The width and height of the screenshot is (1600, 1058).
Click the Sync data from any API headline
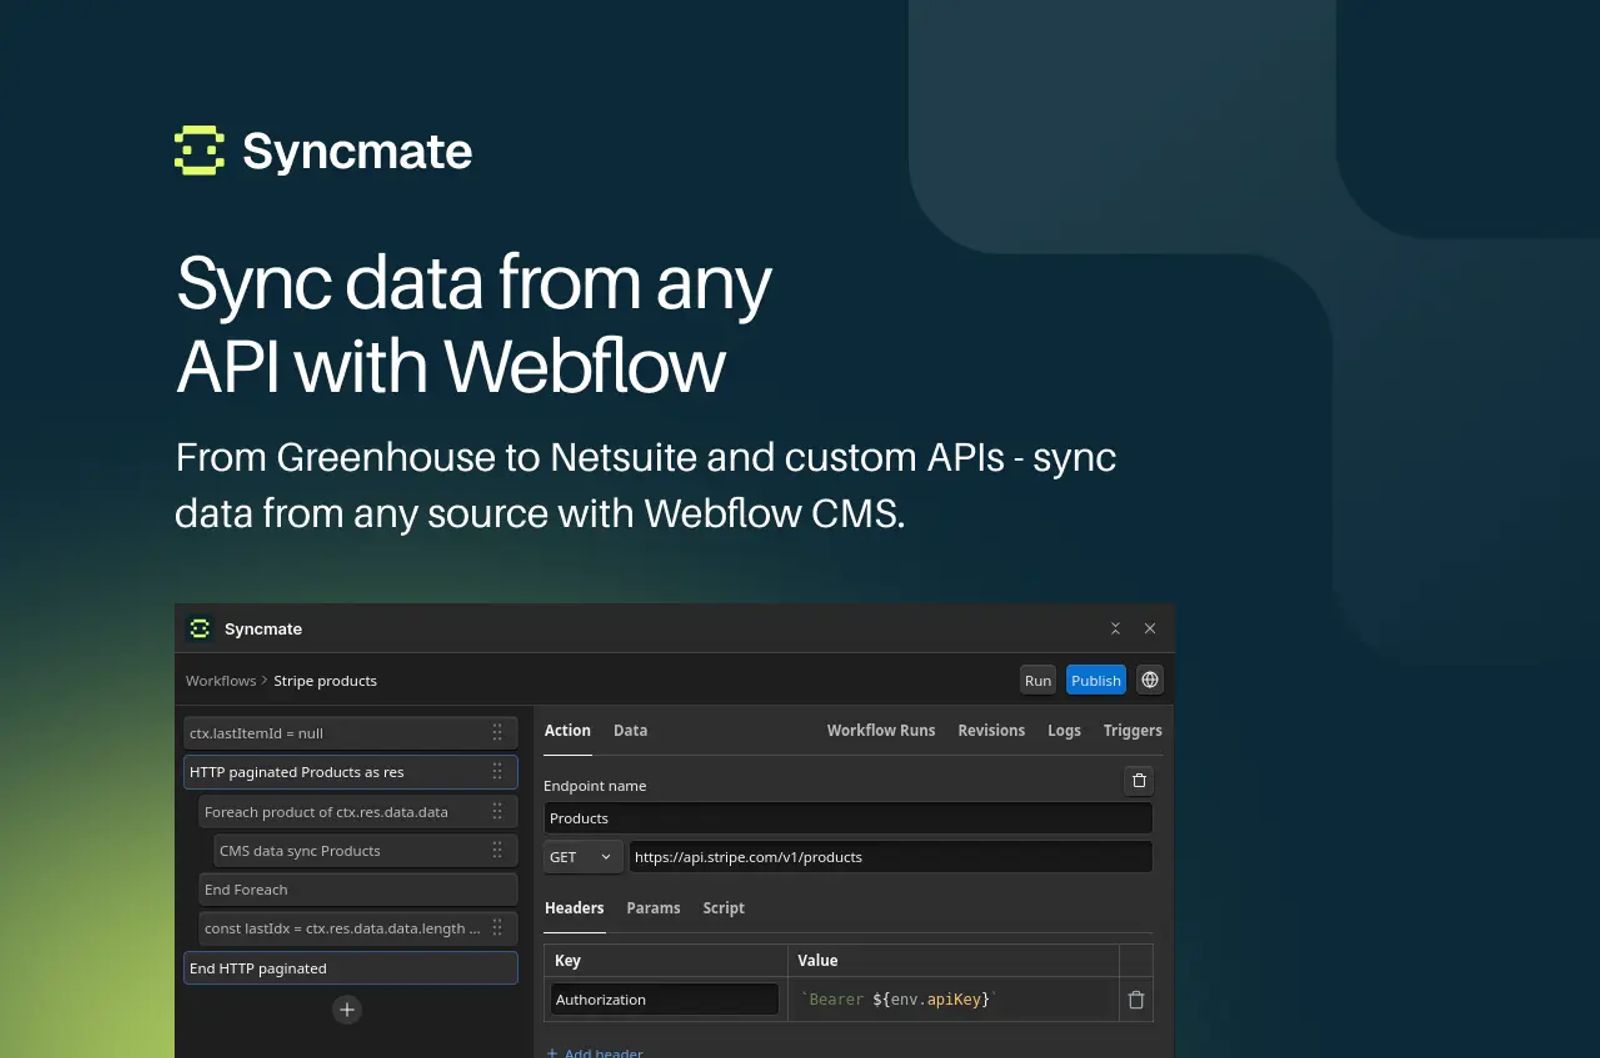click(x=474, y=324)
